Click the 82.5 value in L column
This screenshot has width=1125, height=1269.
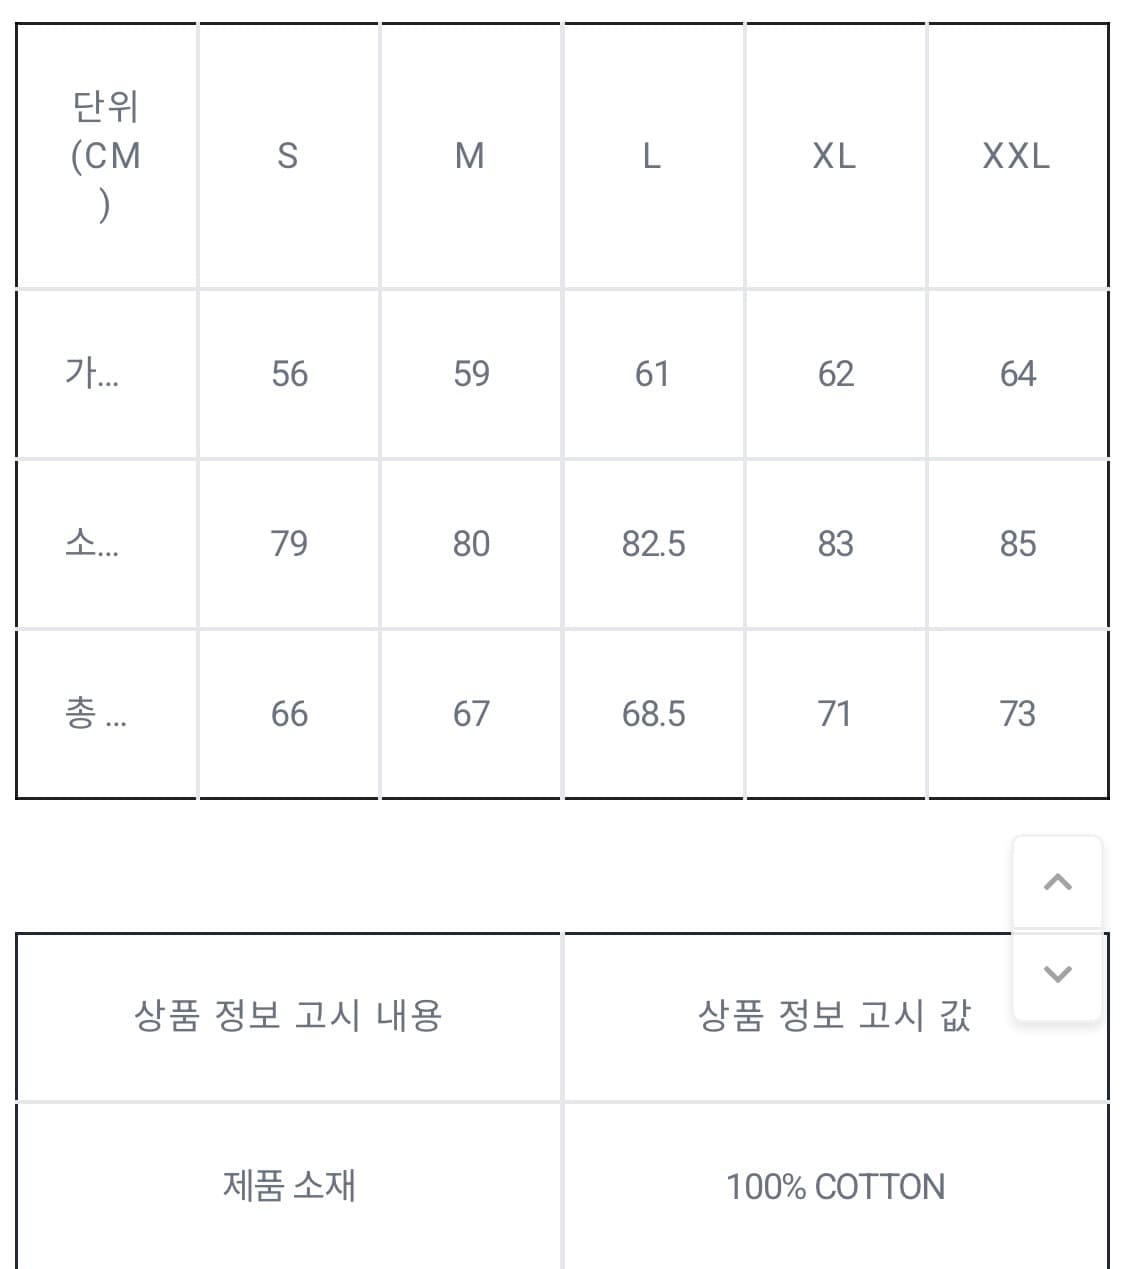[653, 543]
